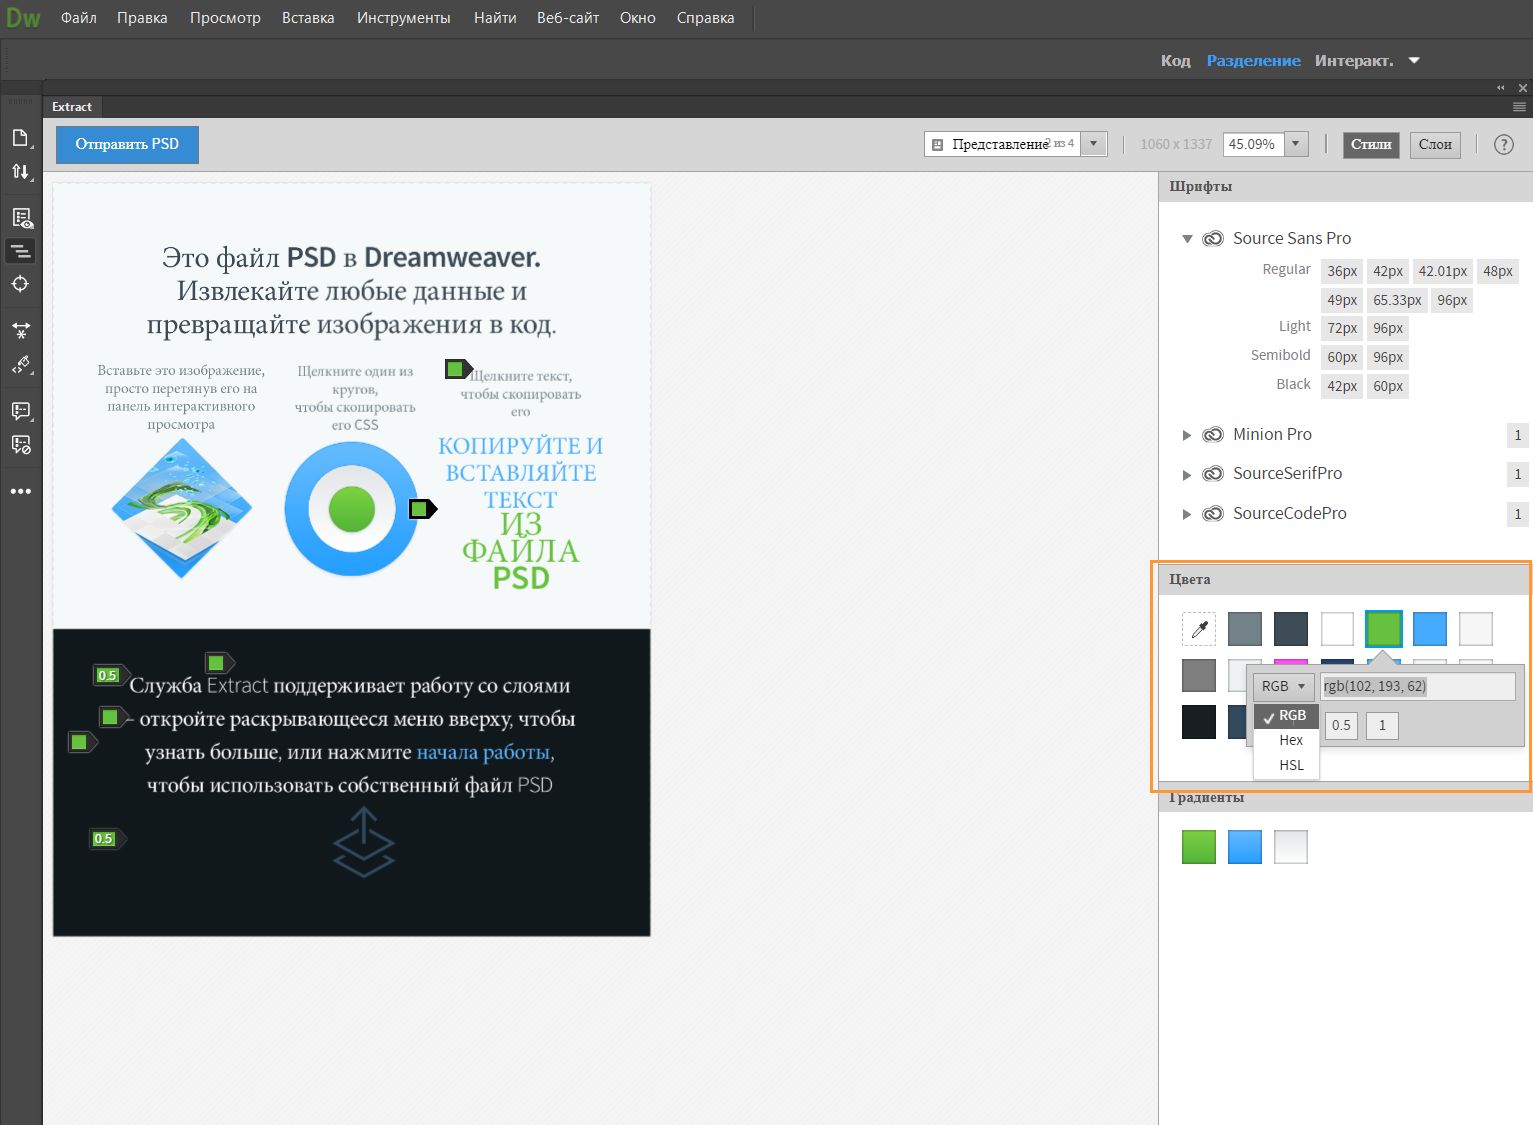
Task: Toggle the Слои panel button
Action: coord(1435,144)
